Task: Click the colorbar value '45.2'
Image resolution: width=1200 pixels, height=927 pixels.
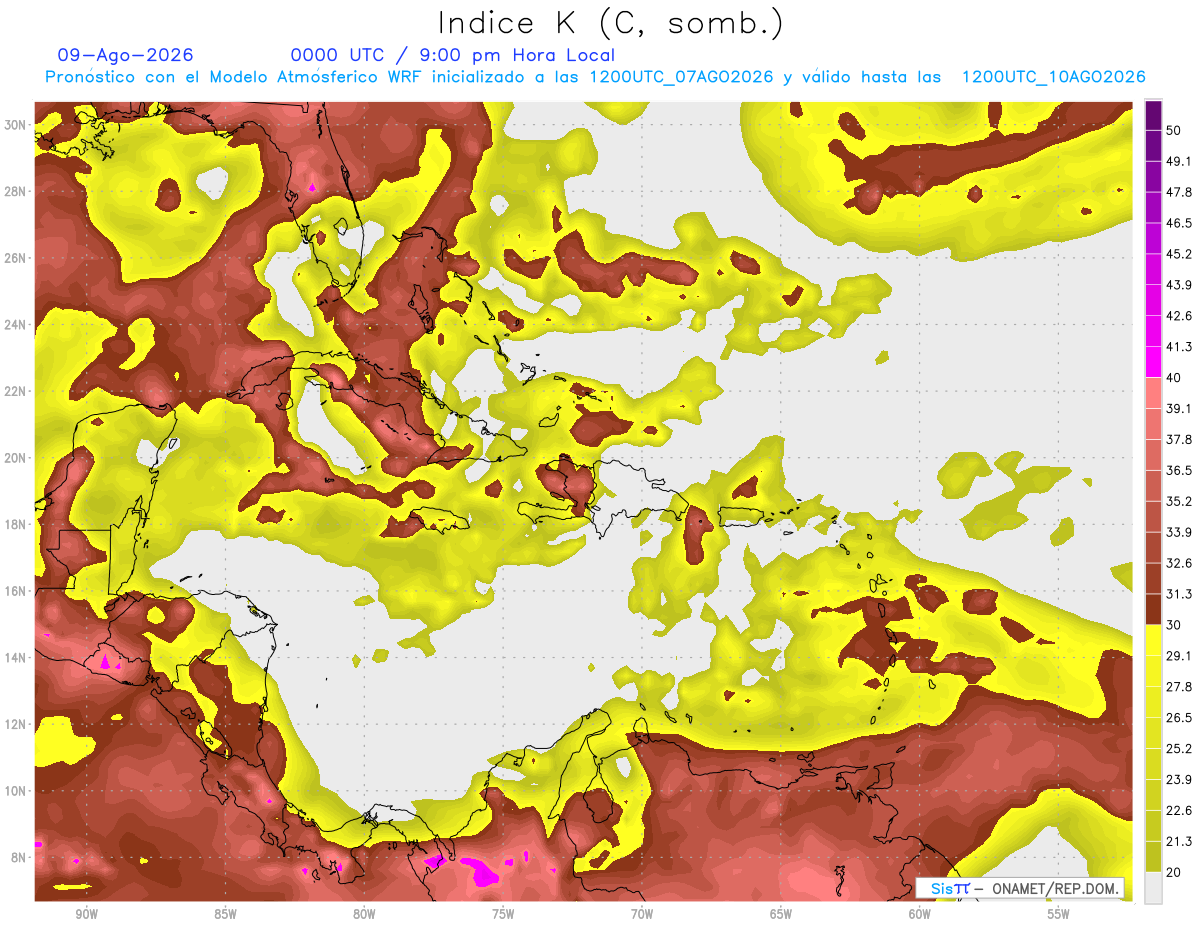Action: point(1180,254)
